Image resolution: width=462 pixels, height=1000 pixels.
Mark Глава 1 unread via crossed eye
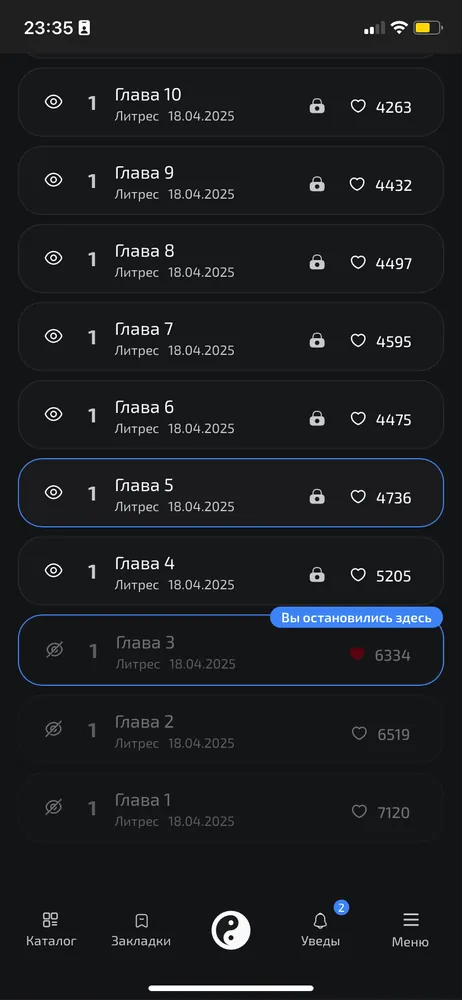(x=54, y=807)
